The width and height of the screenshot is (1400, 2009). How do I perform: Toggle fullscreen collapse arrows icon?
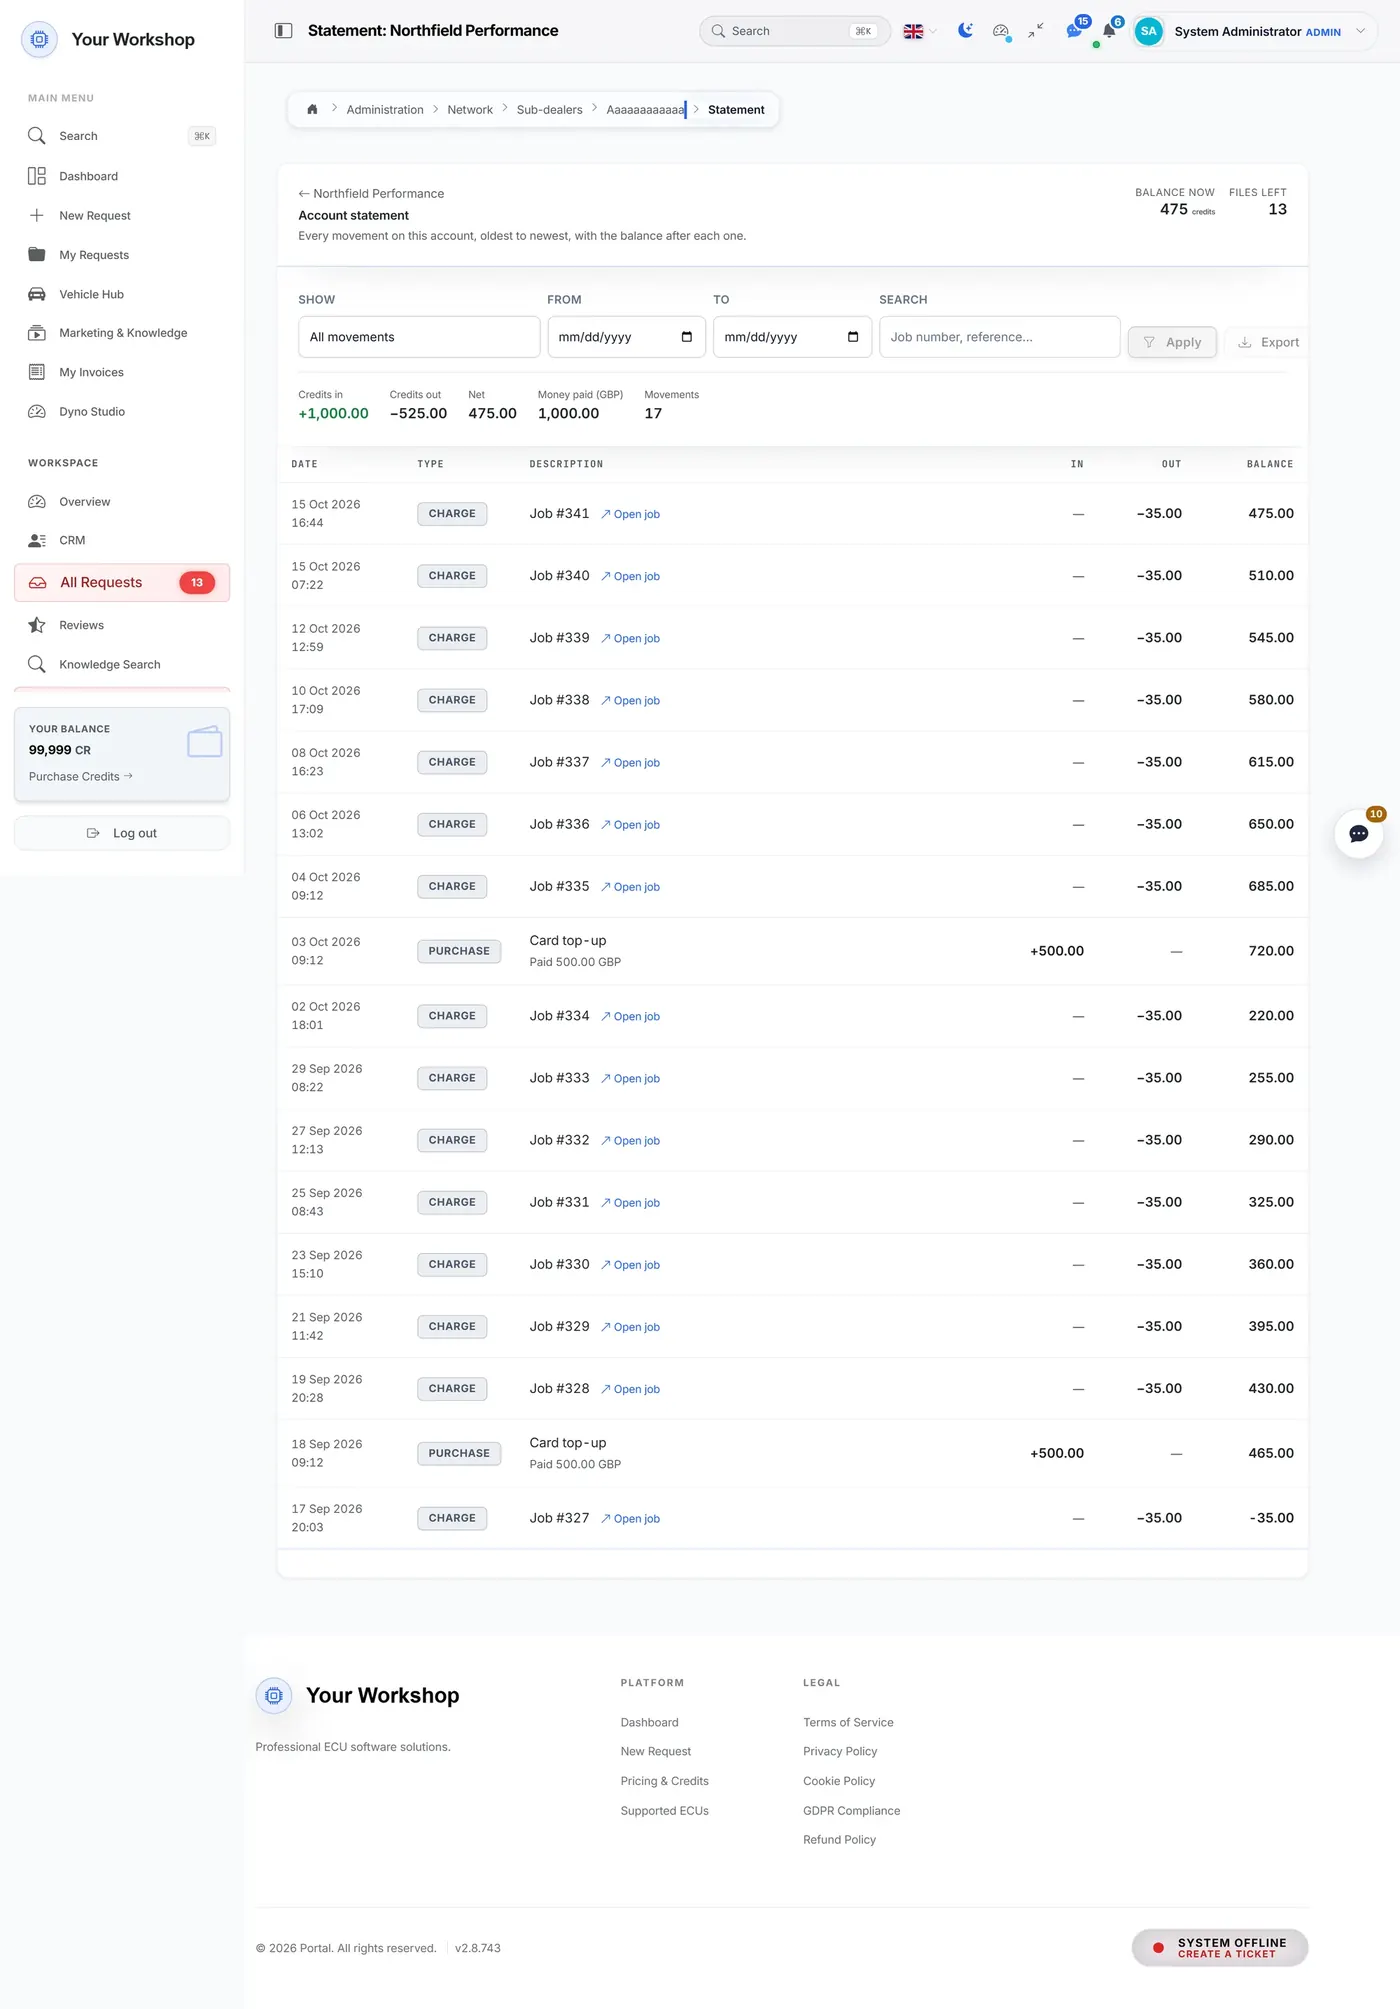point(1036,31)
